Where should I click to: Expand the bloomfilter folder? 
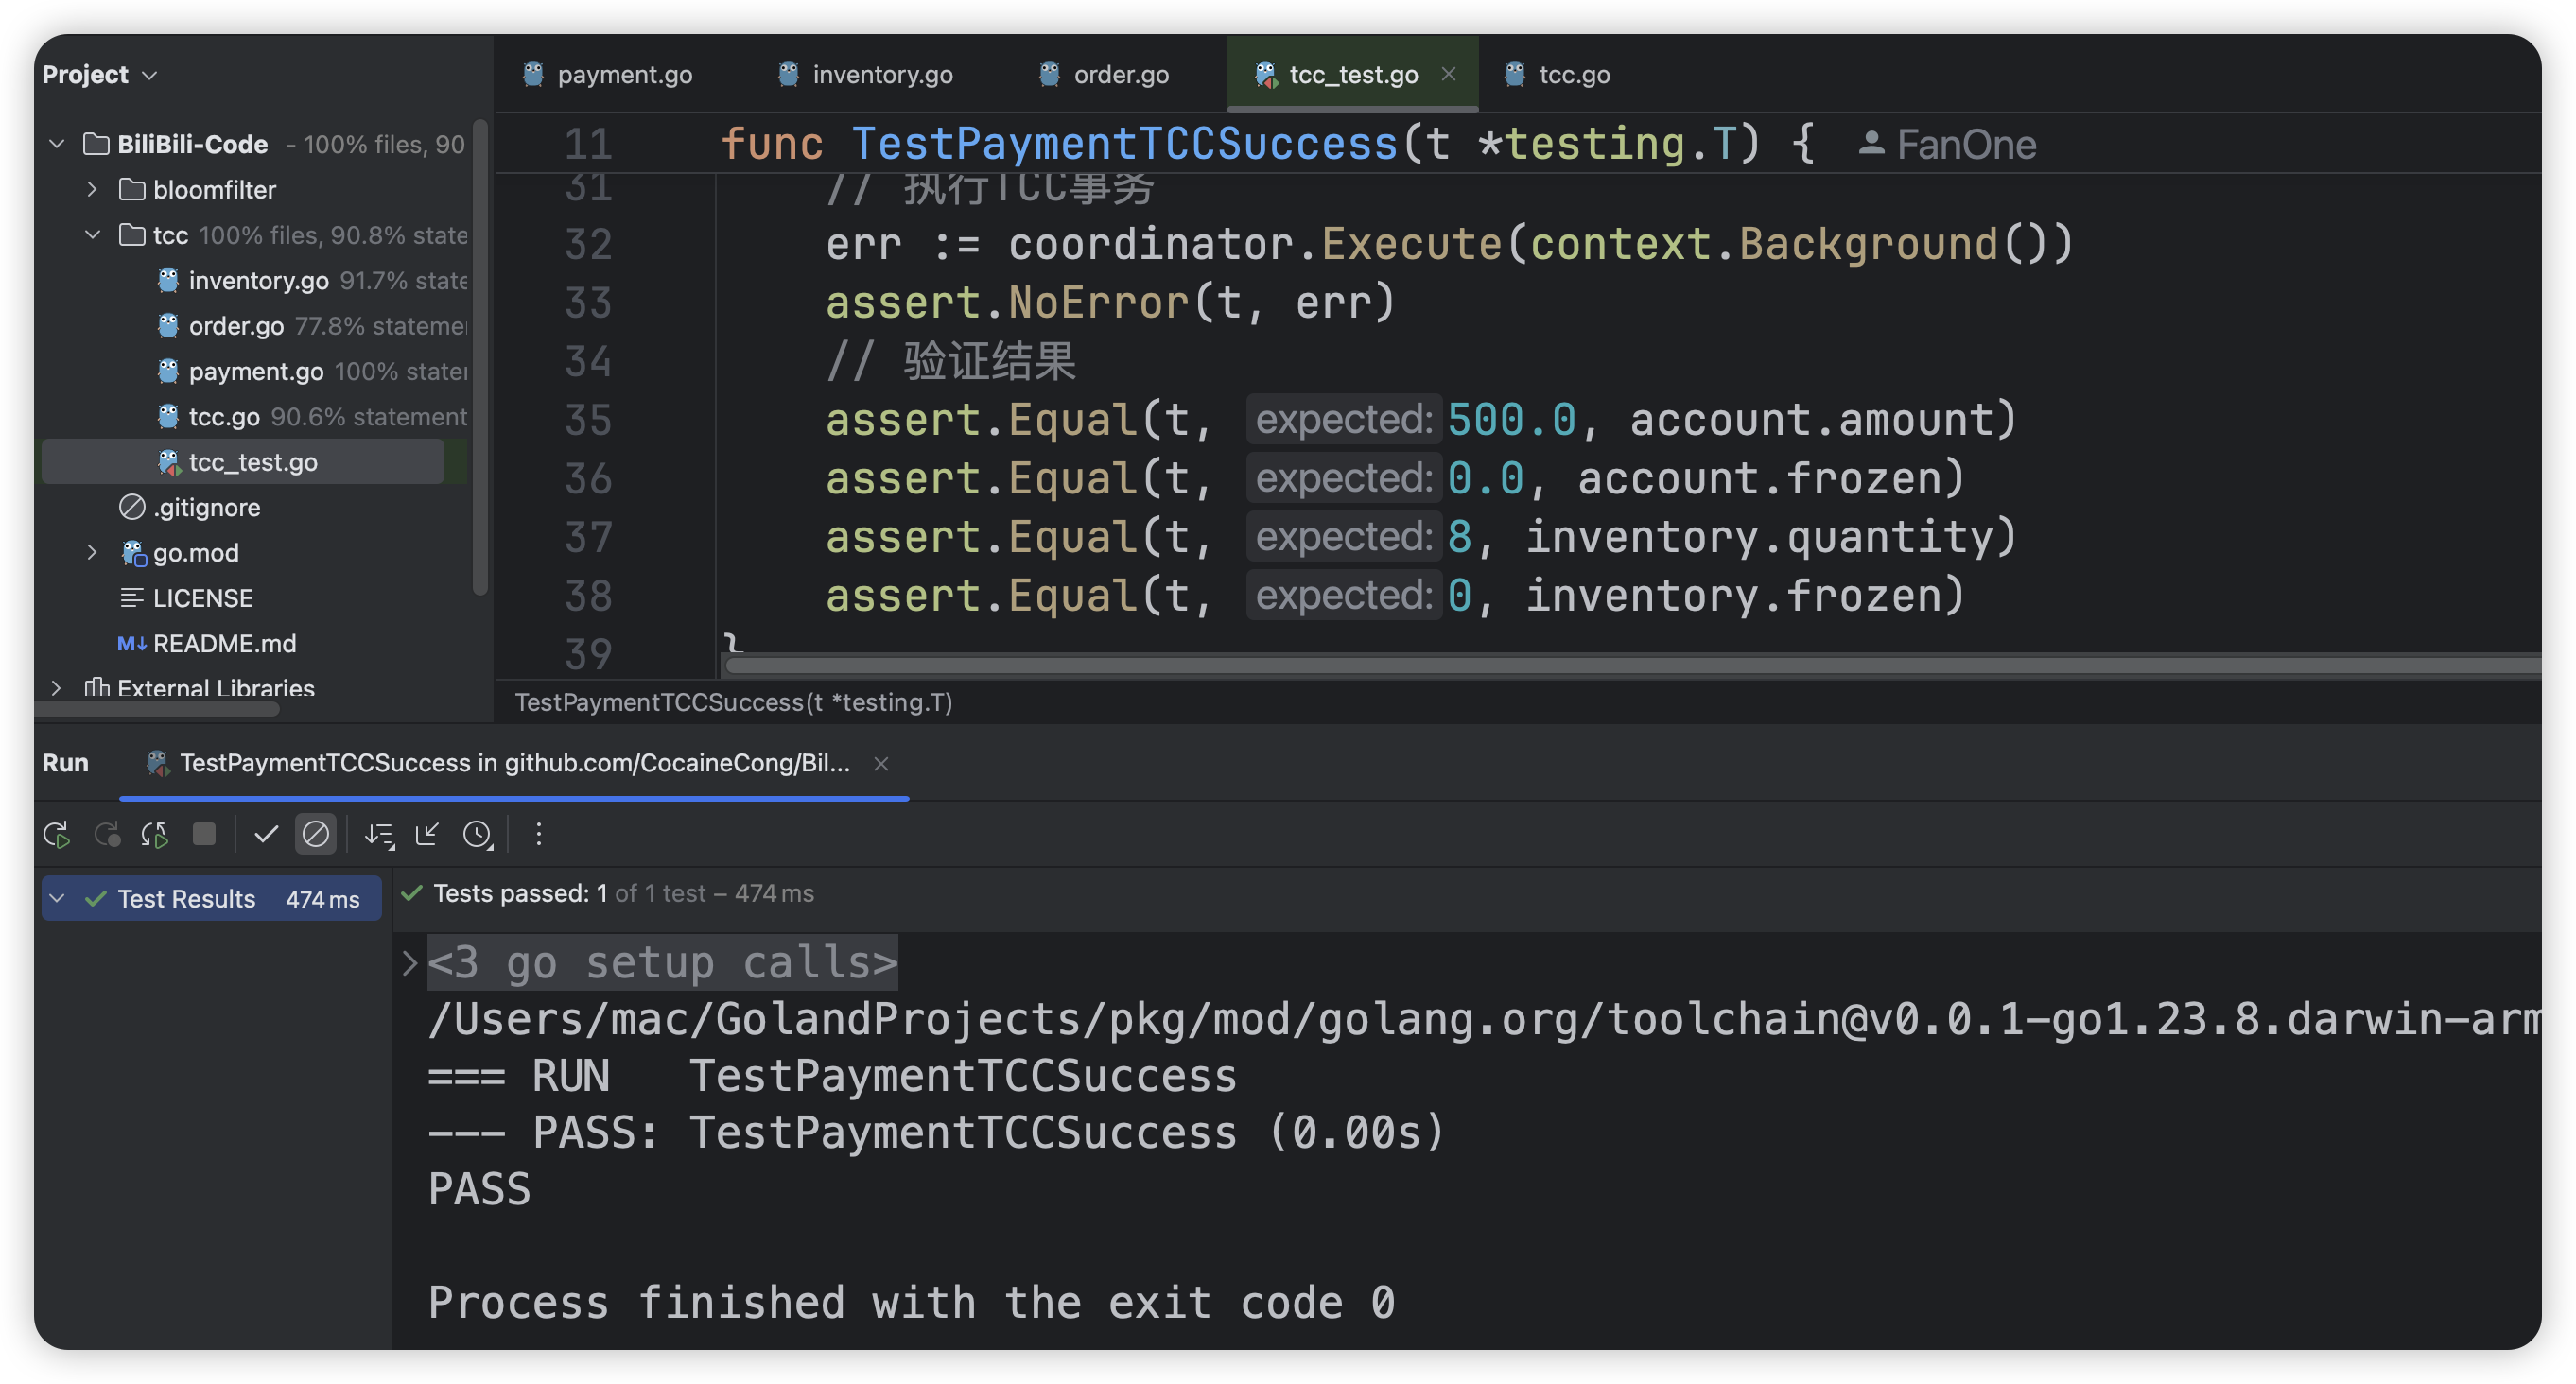[x=92, y=189]
